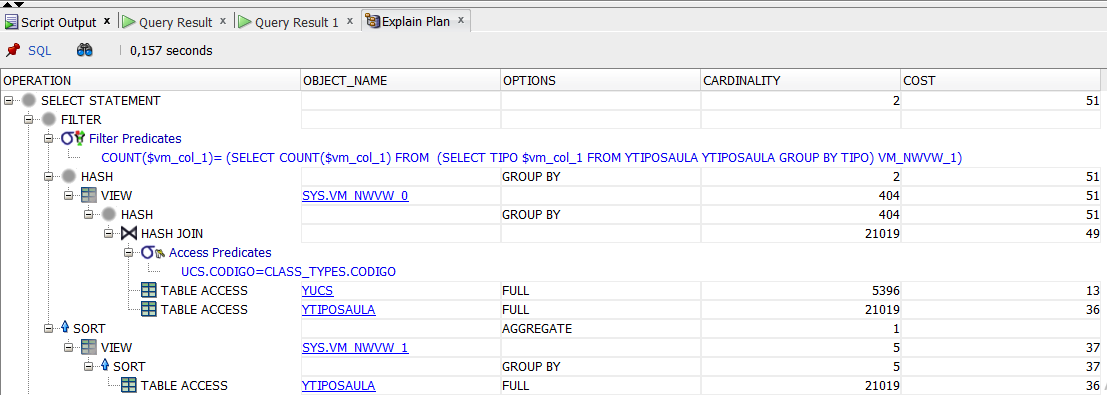Select the COUNT($vm_col_1) filter predicate text
The image size is (1107, 395).
532,158
